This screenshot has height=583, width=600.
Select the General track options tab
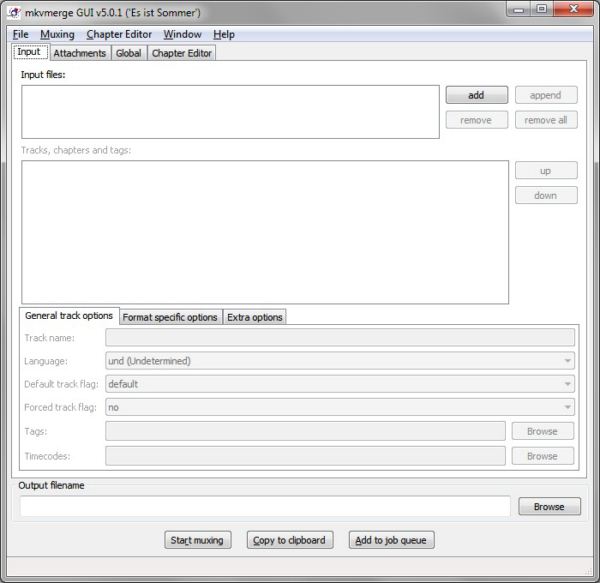click(x=69, y=316)
